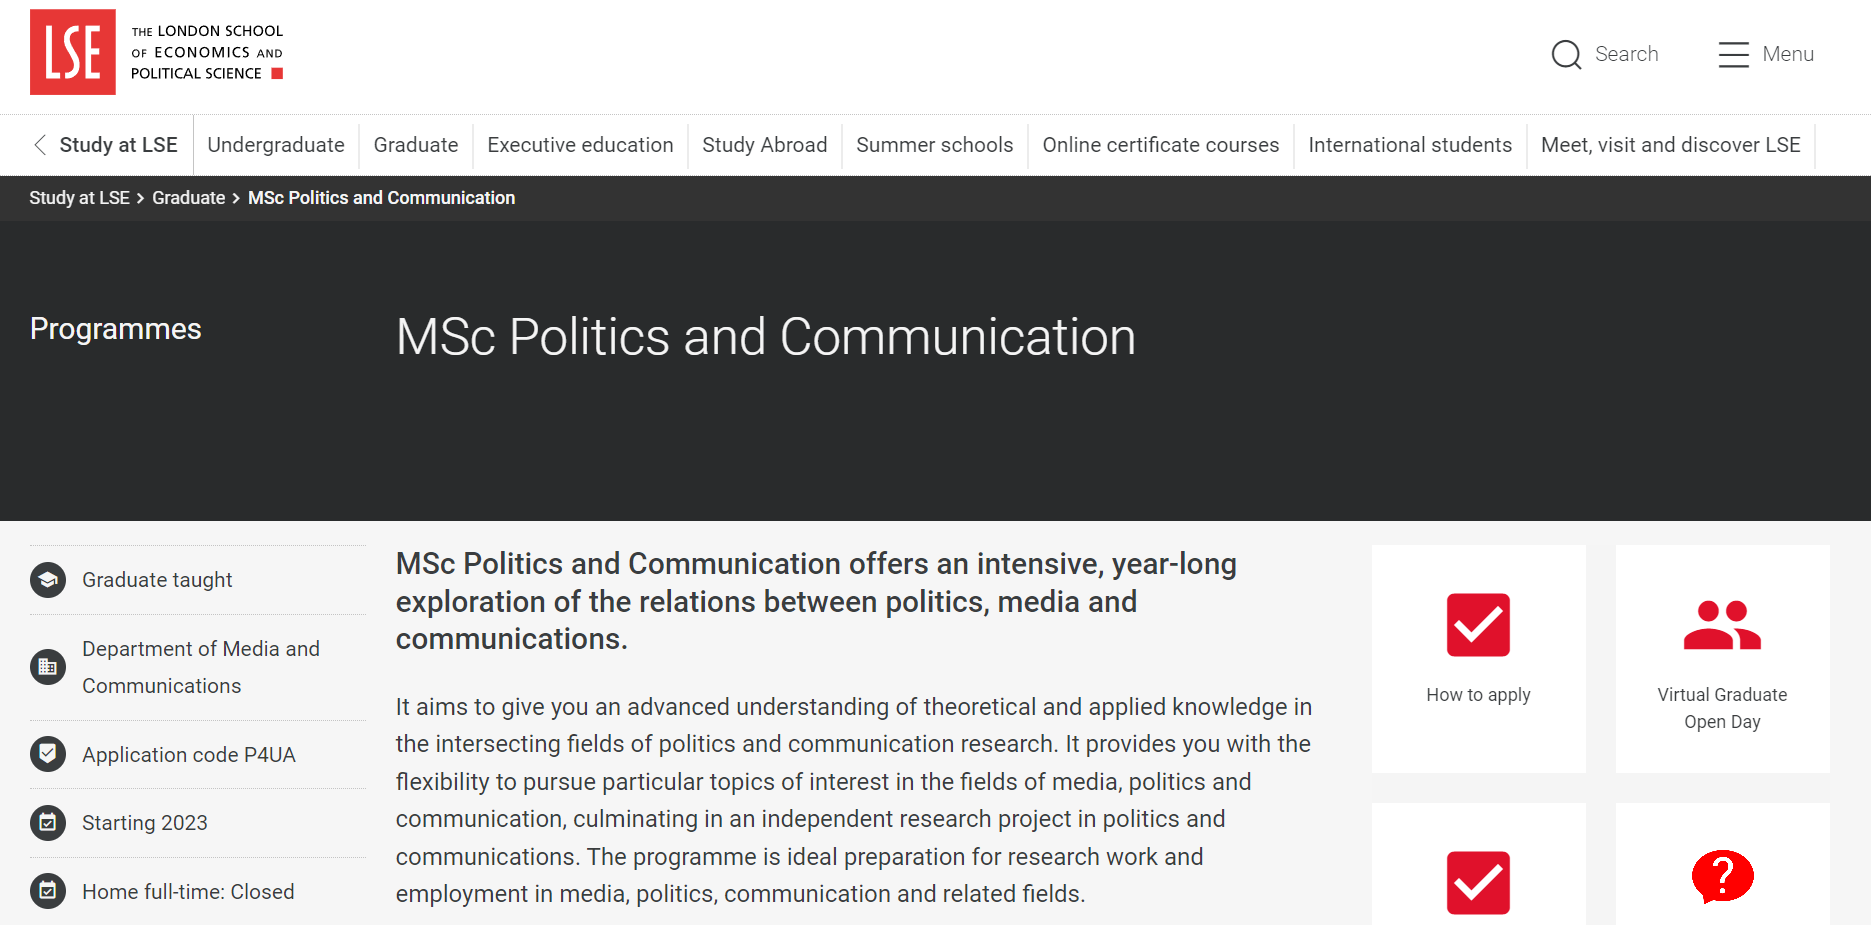
Task: Open the Virtual Graduate Open Day people tile
Action: [x=1722, y=659]
